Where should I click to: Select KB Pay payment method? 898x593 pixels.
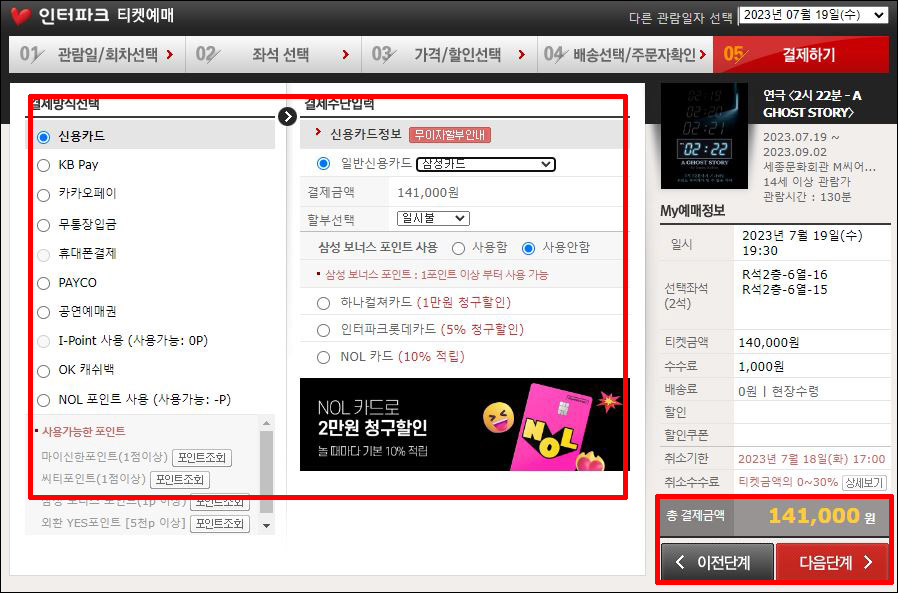coord(44,166)
